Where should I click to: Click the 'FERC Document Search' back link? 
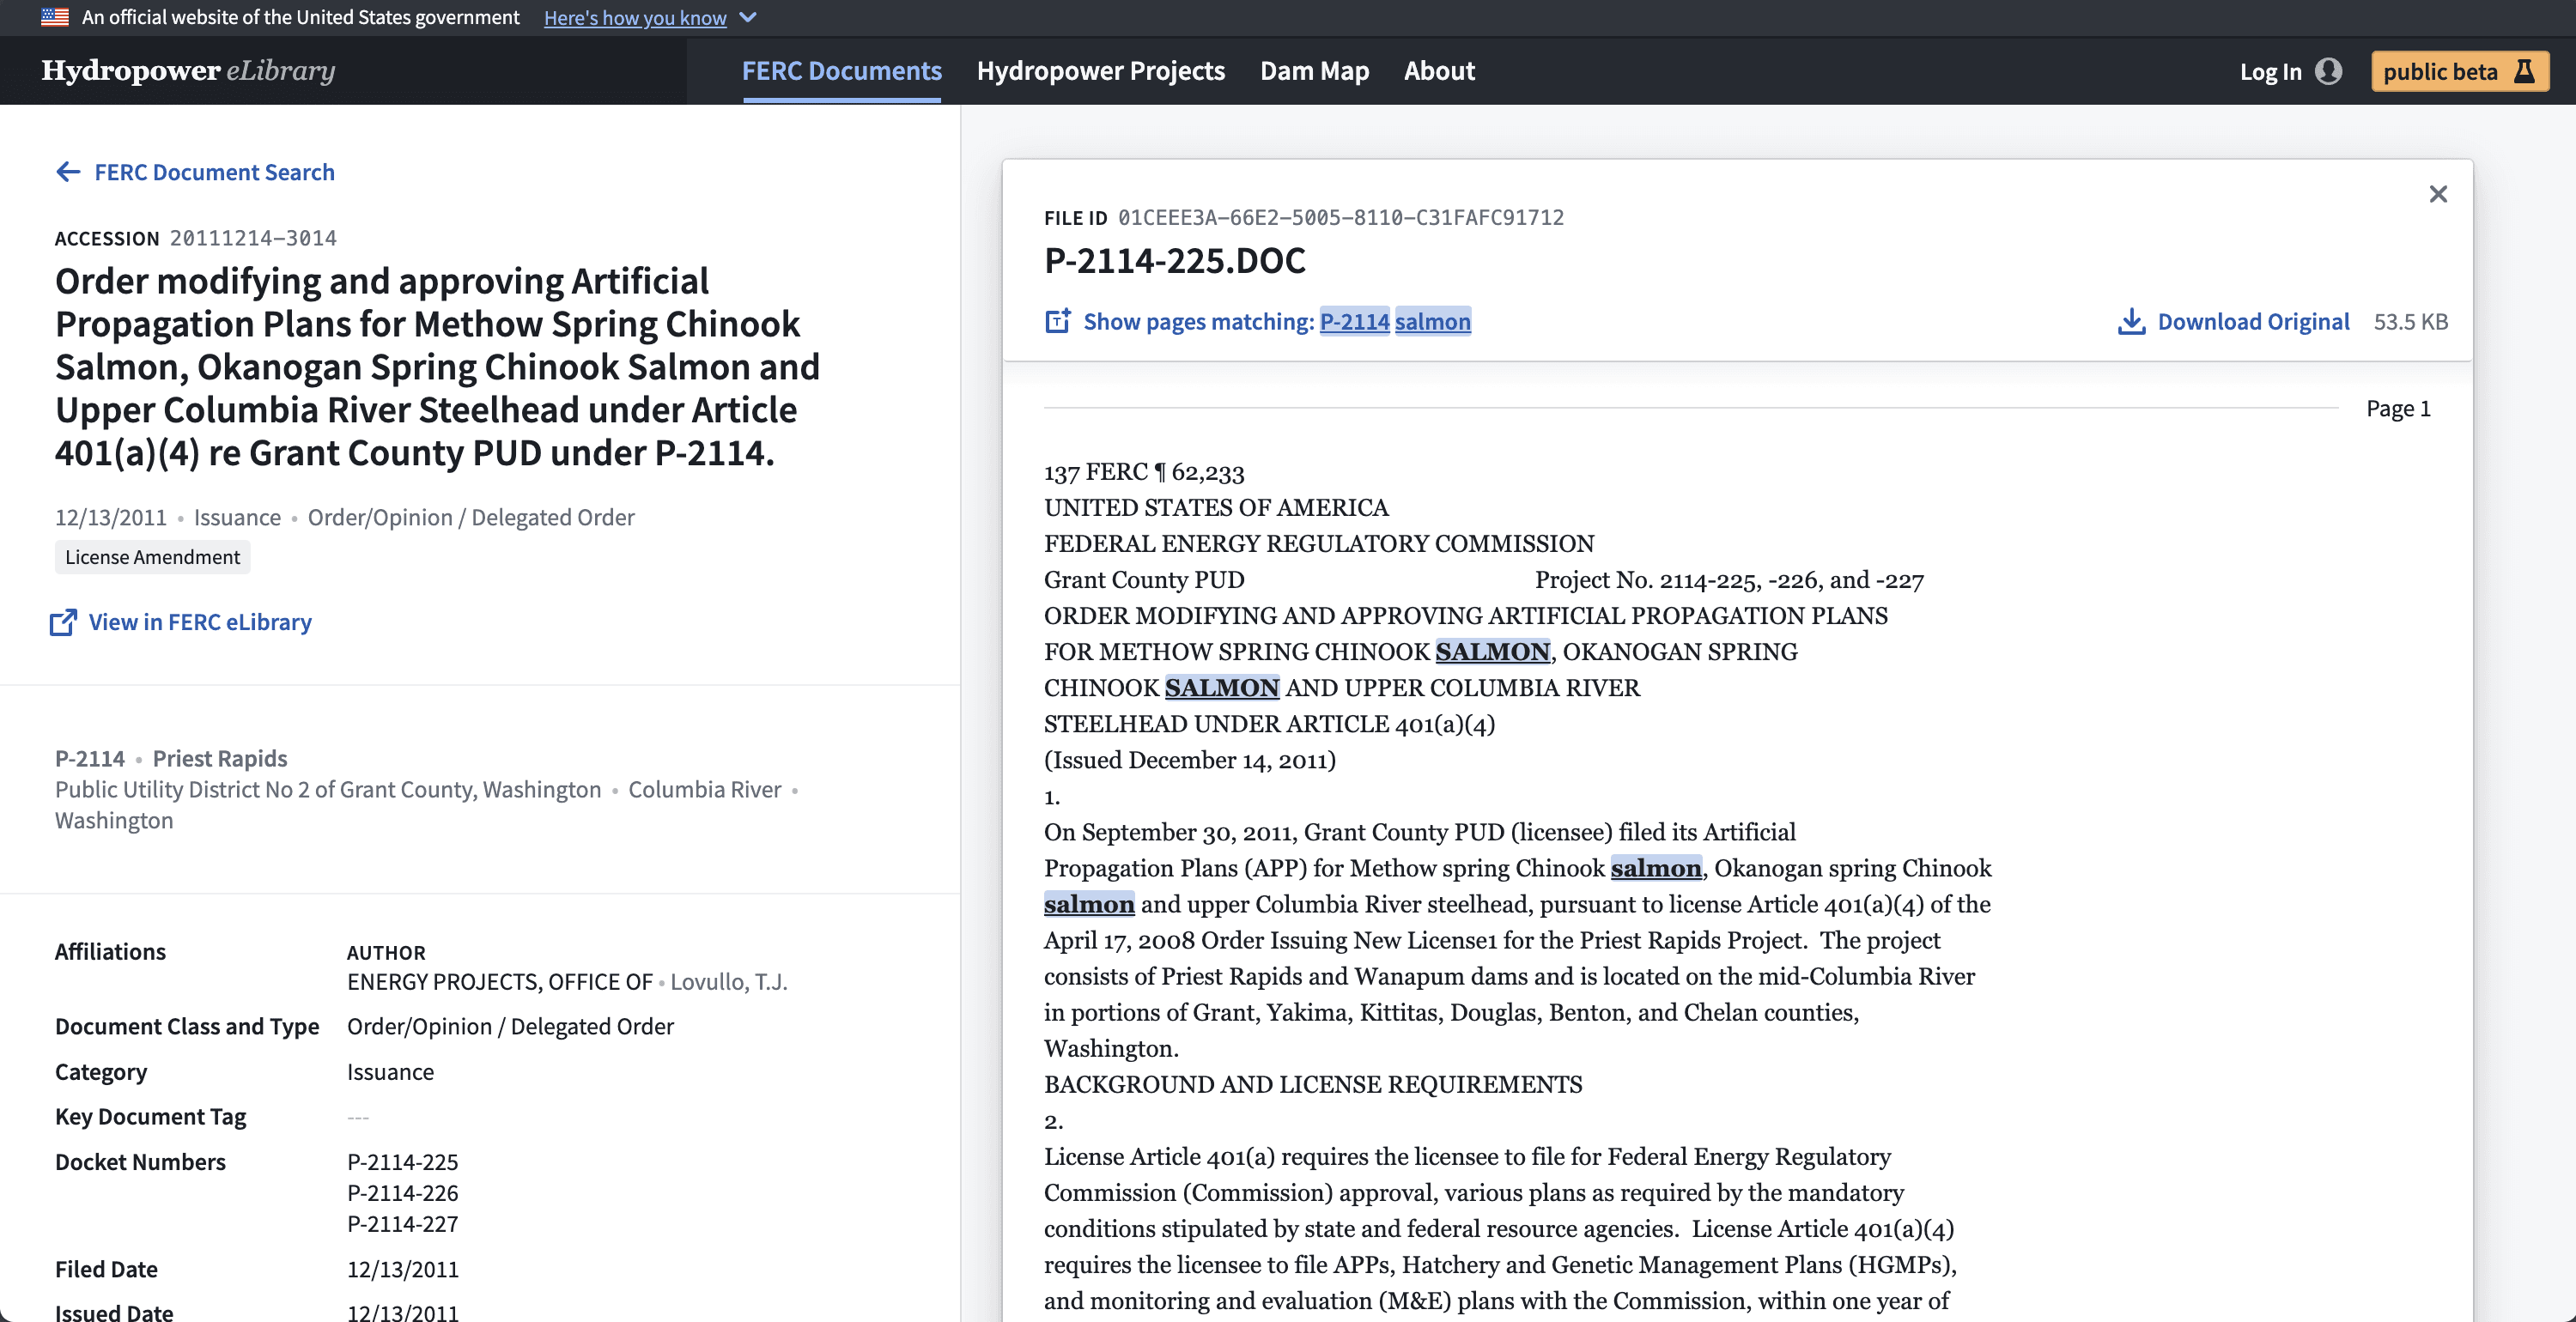click(194, 170)
